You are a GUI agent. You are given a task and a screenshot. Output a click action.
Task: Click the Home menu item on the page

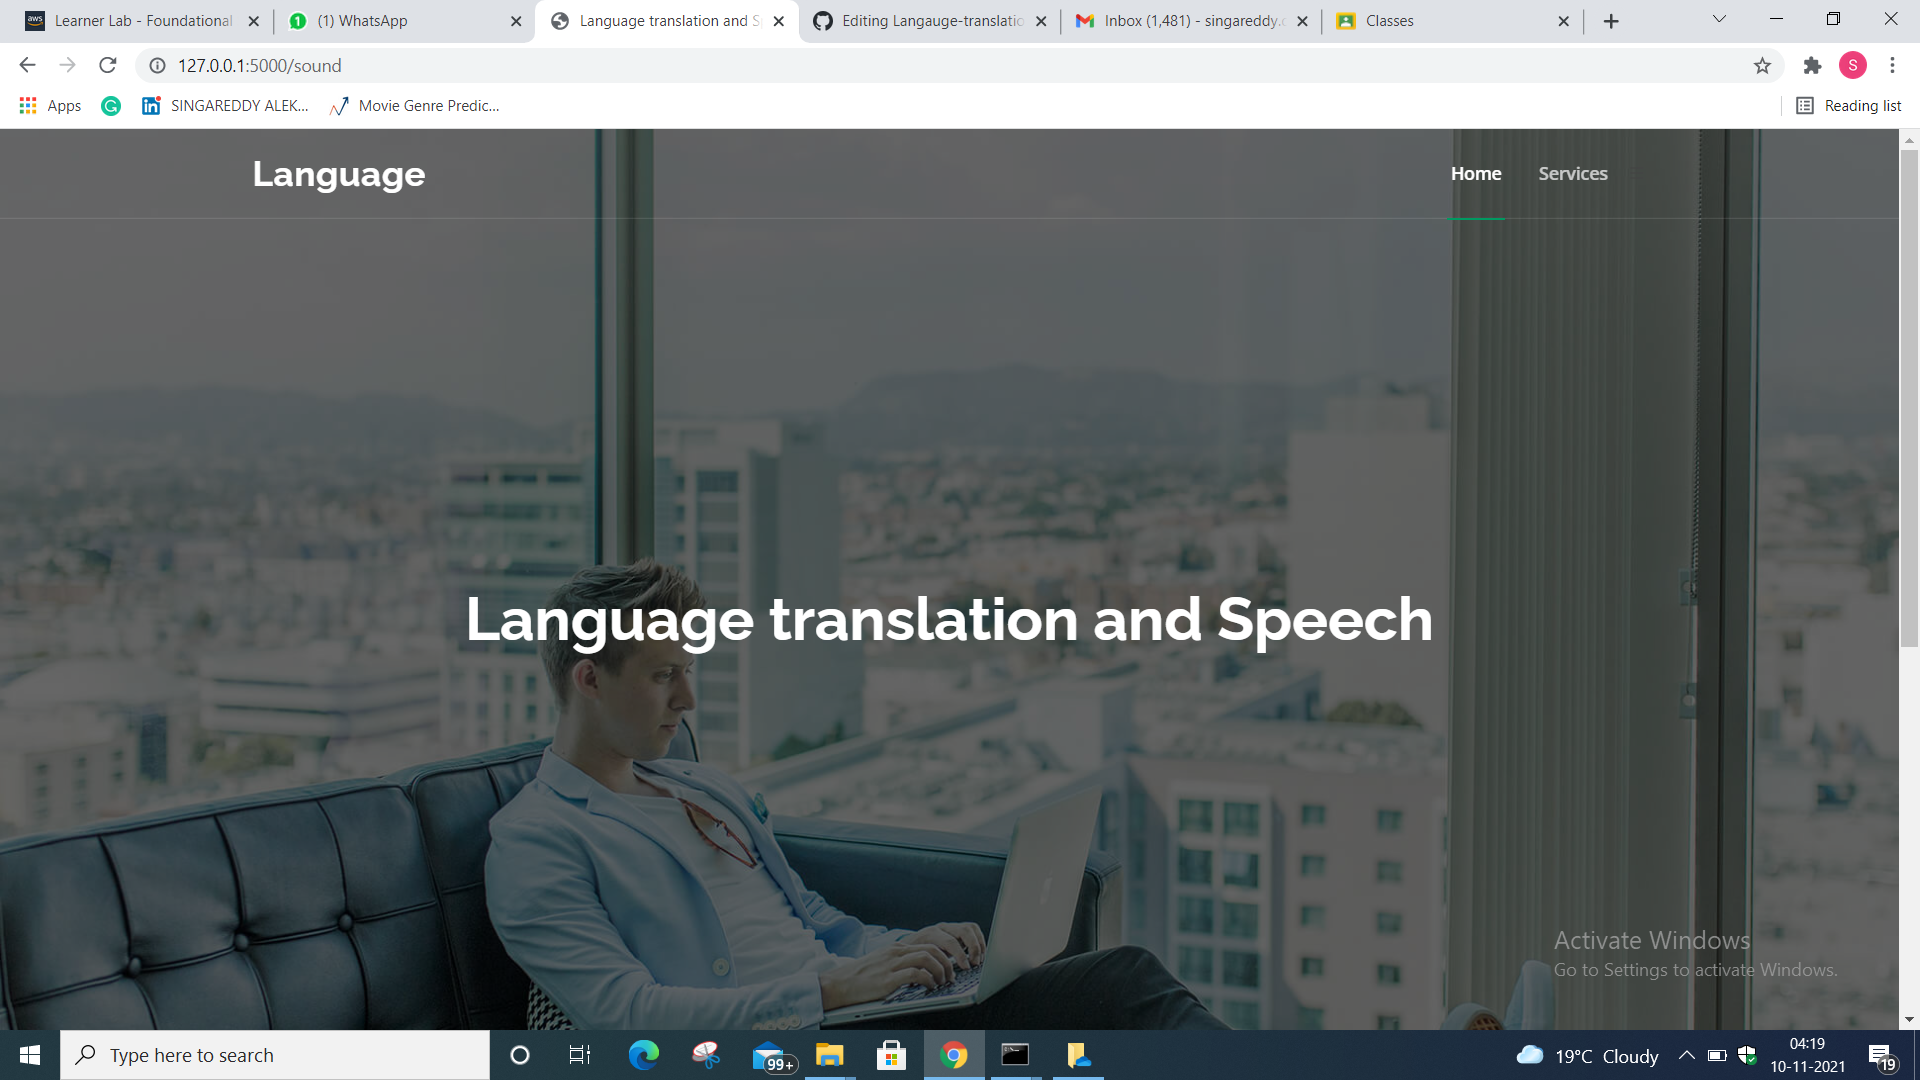[x=1476, y=173]
